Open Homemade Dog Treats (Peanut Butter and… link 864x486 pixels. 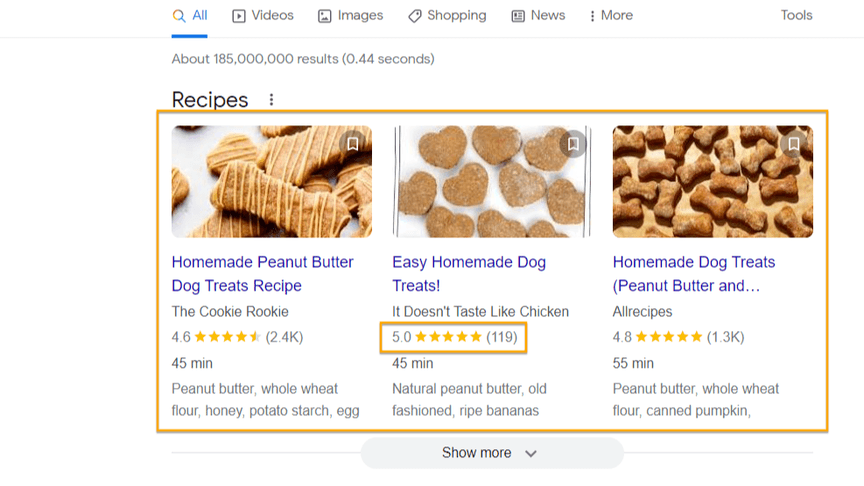694,274
